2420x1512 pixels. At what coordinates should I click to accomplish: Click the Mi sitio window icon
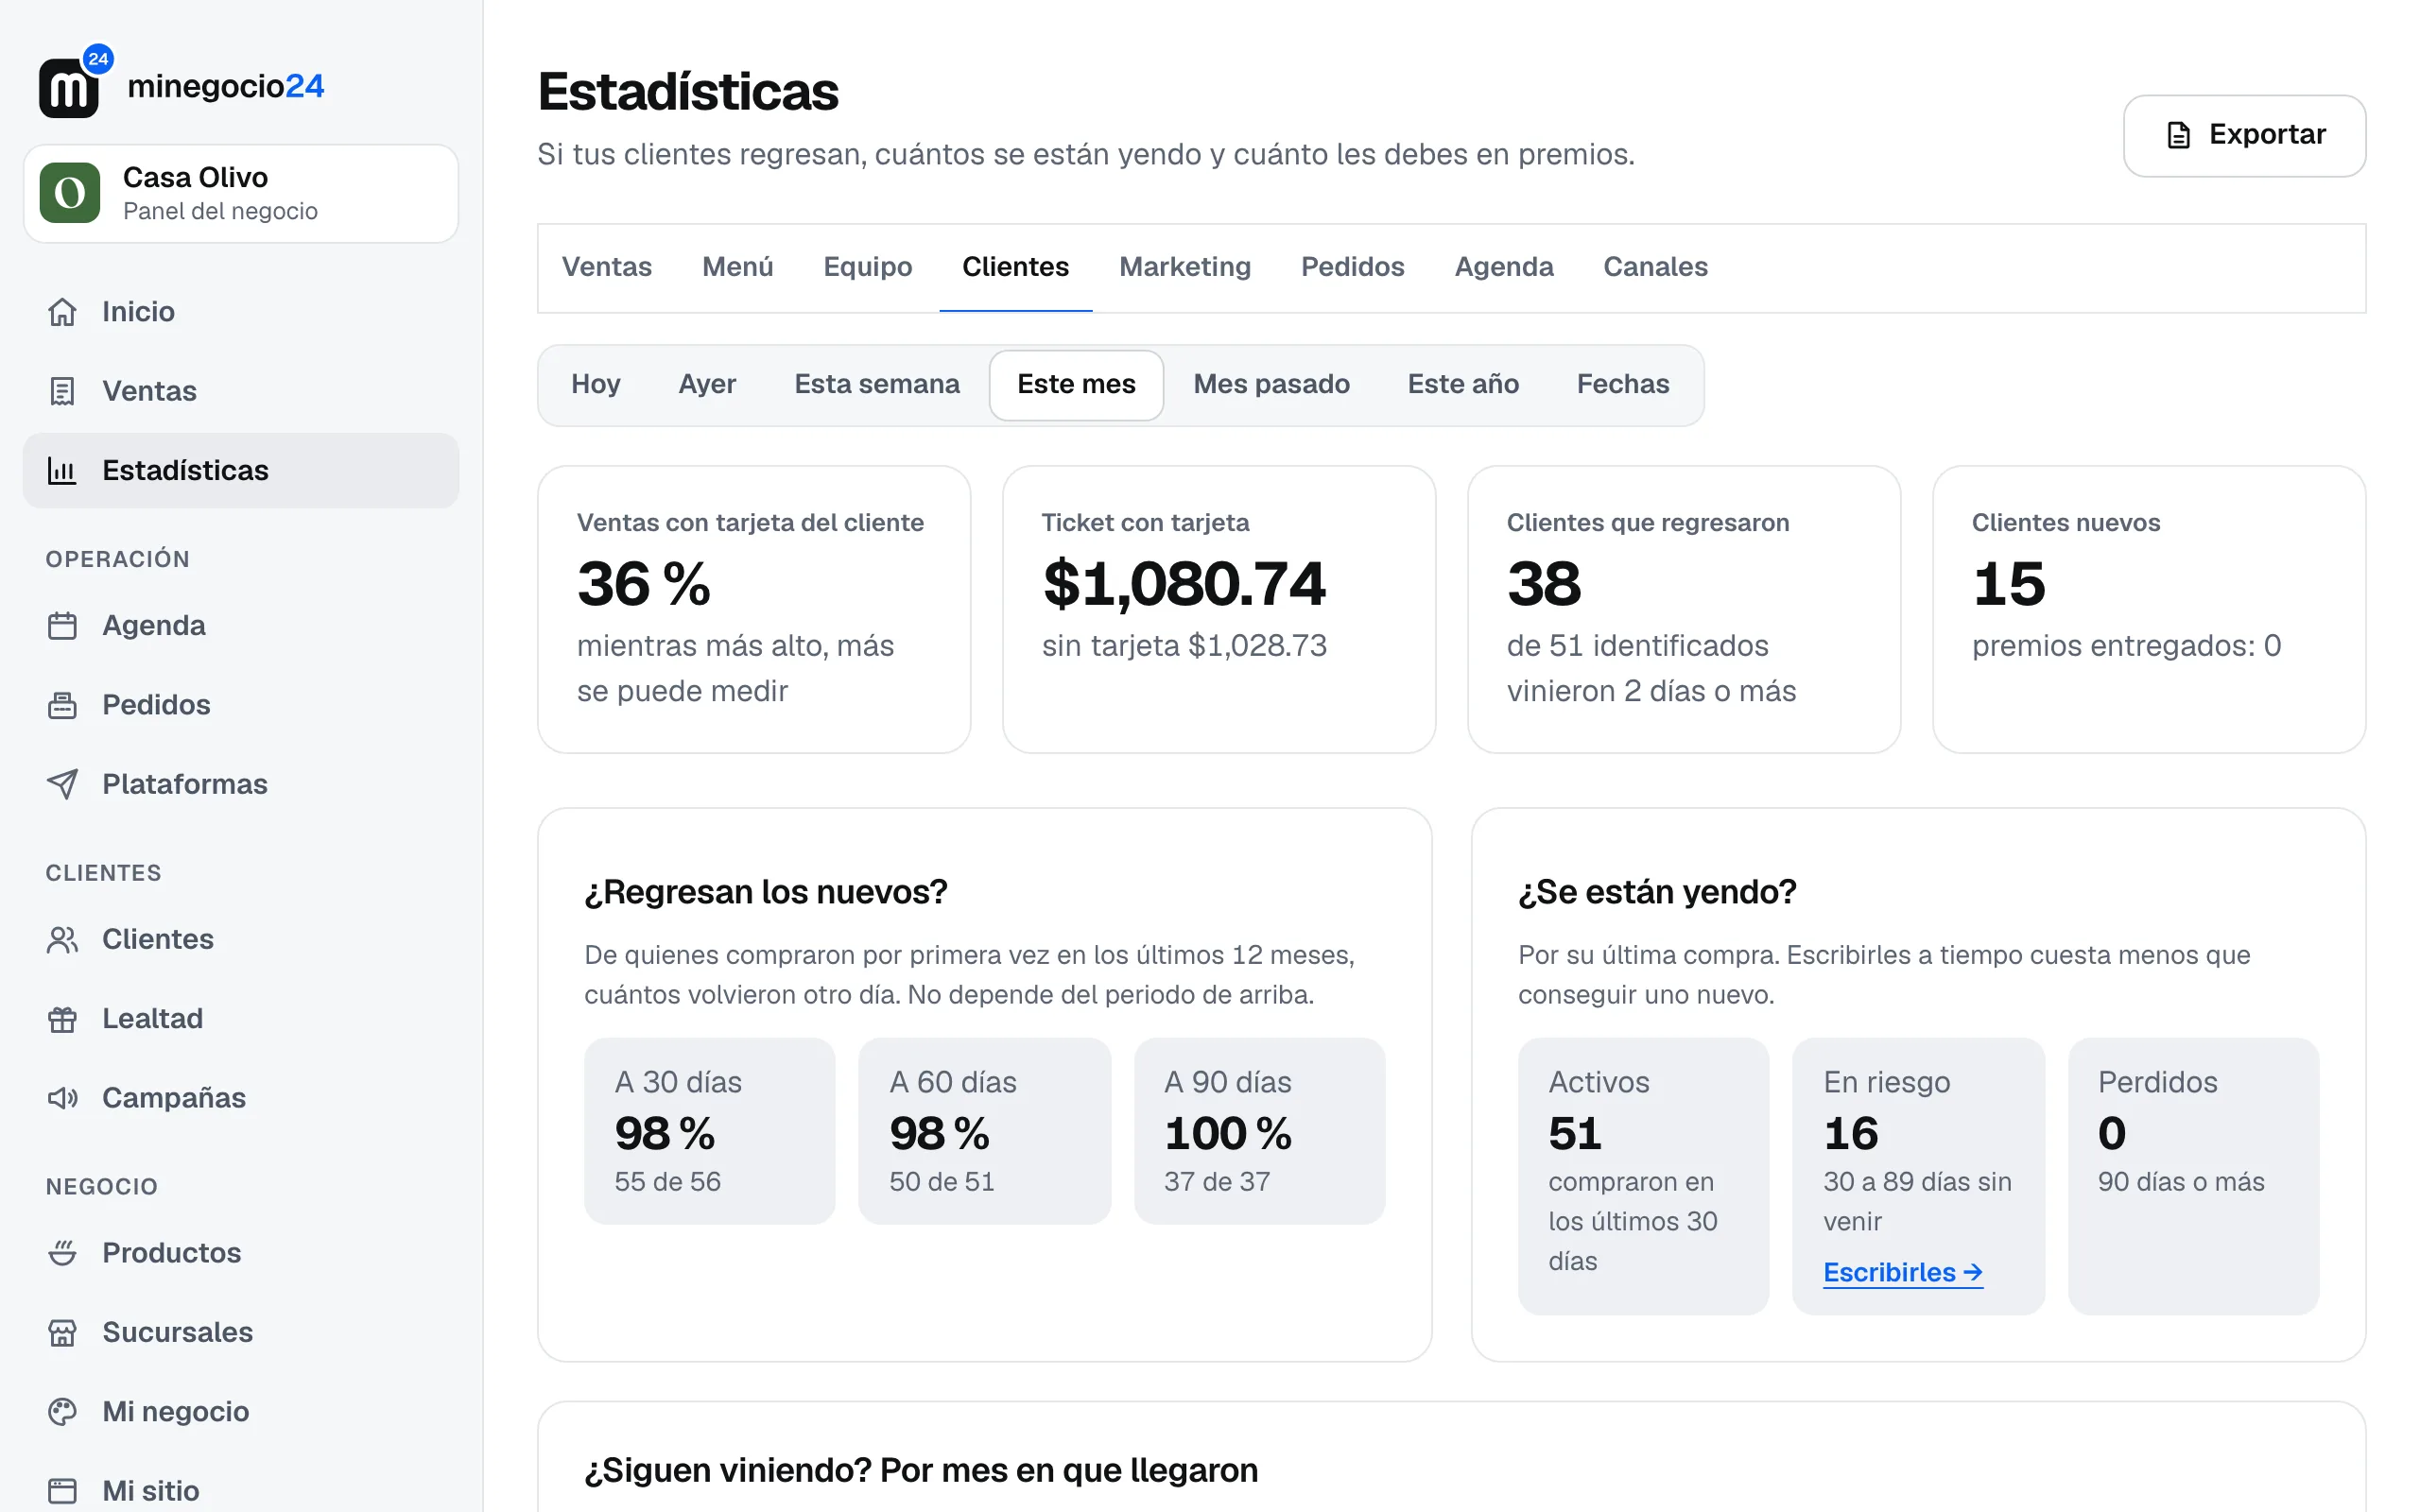(x=62, y=1491)
